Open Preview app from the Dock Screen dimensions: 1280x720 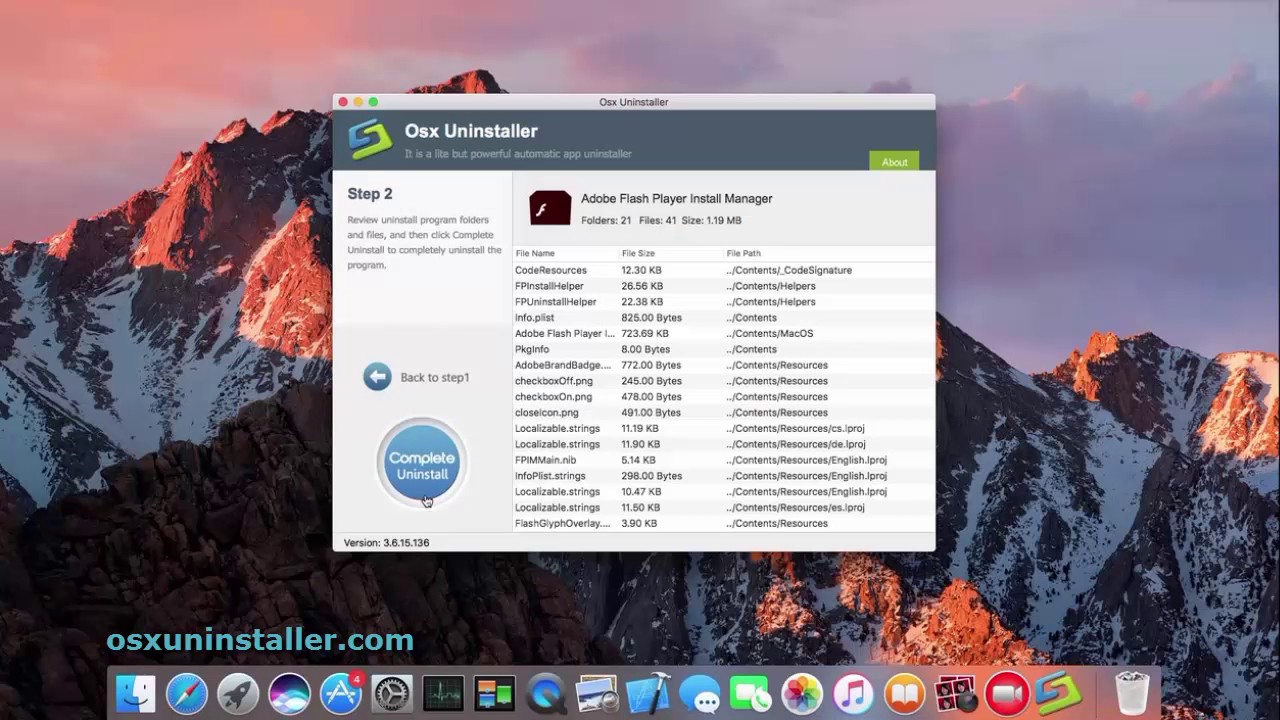(597, 694)
